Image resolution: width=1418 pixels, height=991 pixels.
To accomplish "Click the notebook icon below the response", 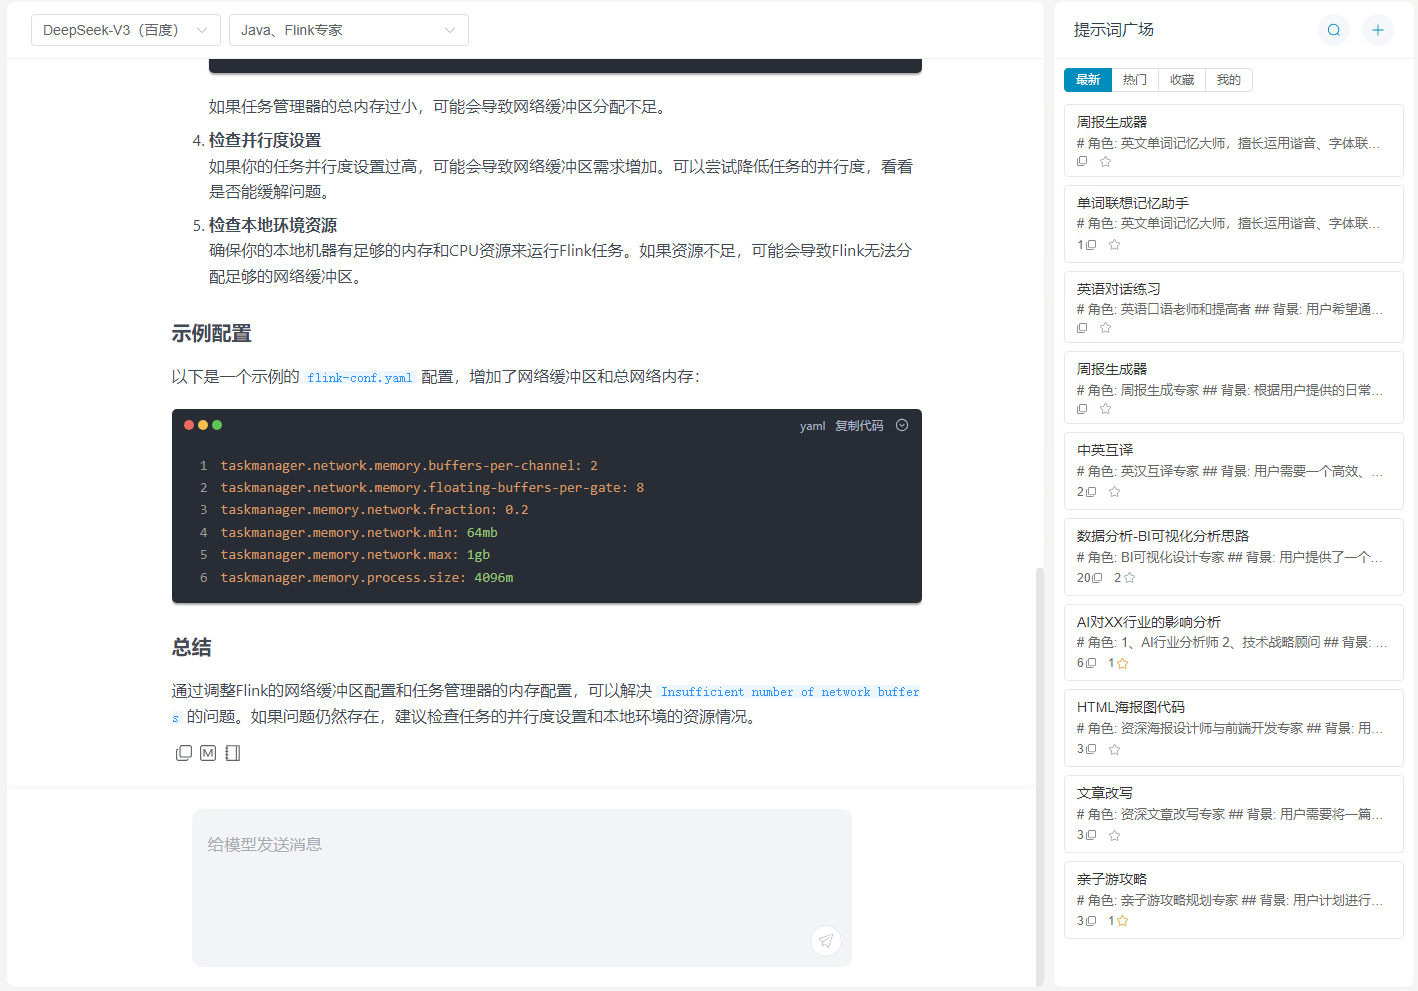I will click(233, 753).
